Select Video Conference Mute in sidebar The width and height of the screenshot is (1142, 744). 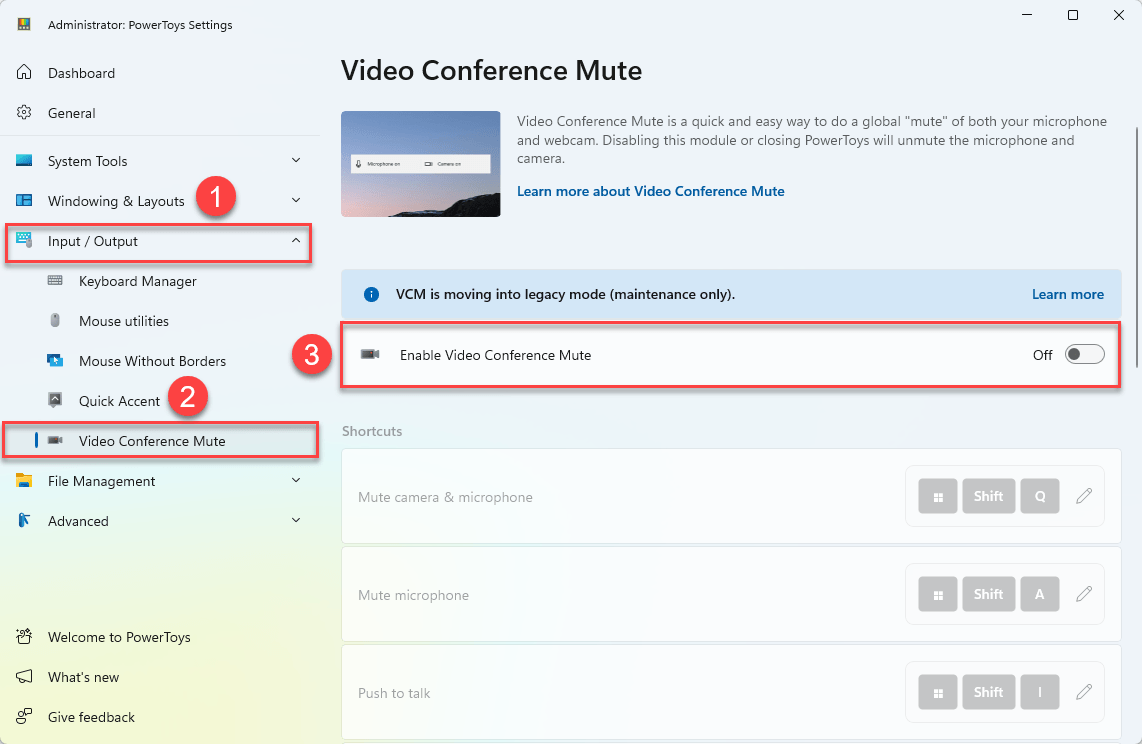tap(152, 441)
